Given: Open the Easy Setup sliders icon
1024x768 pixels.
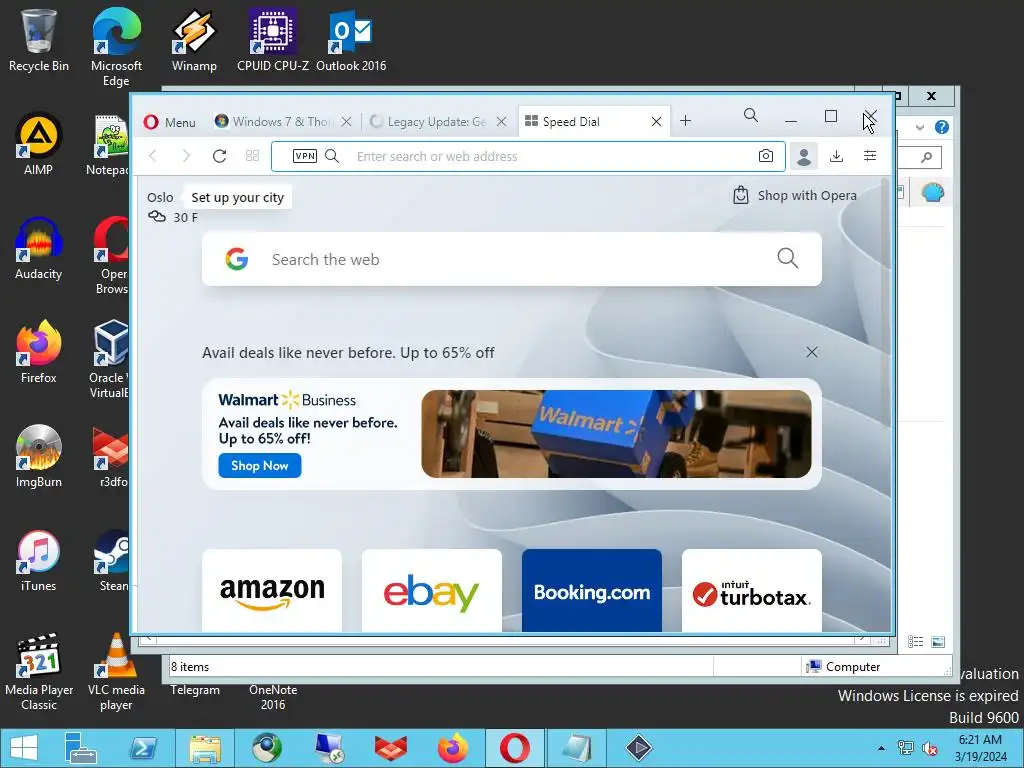Looking at the screenshot, I should 870,155.
